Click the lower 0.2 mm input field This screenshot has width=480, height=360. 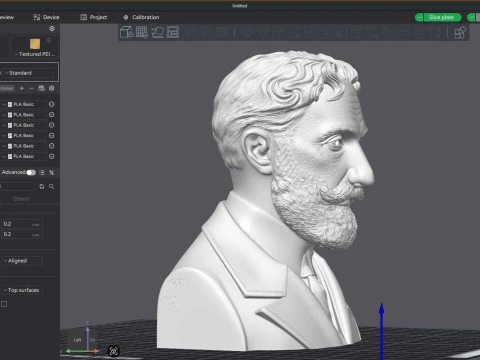coord(22,234)
